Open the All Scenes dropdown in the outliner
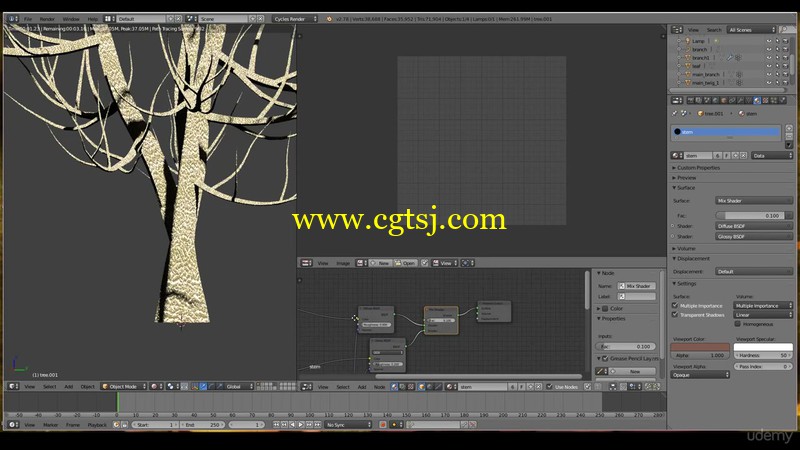 752,30
